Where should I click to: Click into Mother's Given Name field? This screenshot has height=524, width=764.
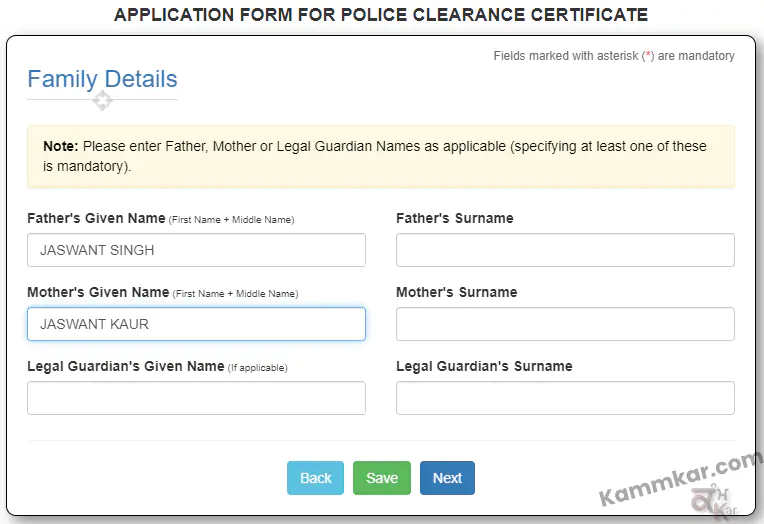(x=196, y=324)
